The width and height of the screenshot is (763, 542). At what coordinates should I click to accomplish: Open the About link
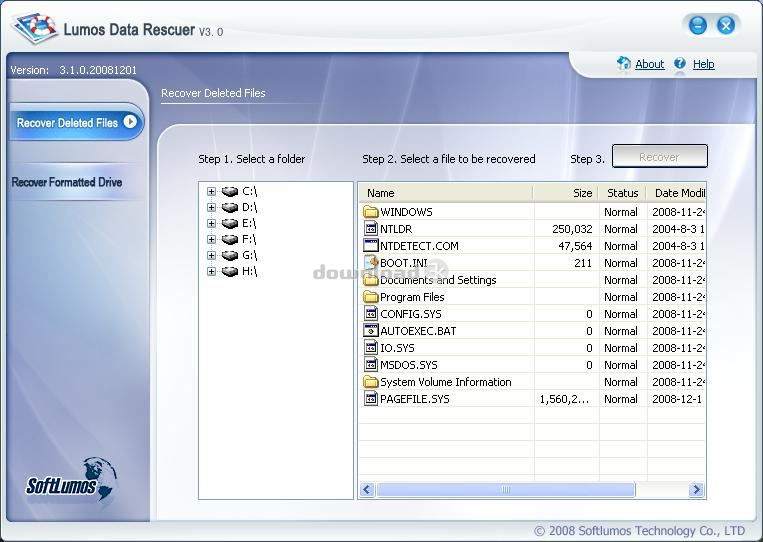pos(650,64)
